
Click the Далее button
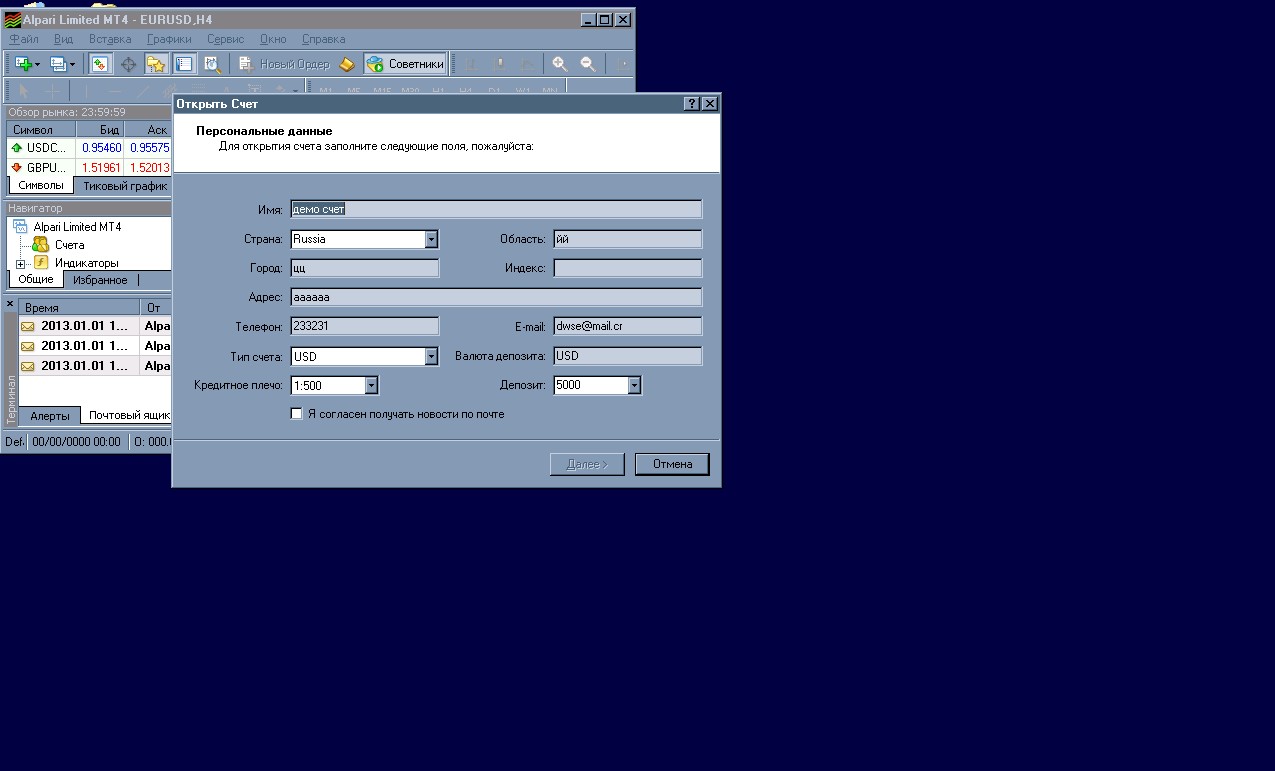pos(587,464)
